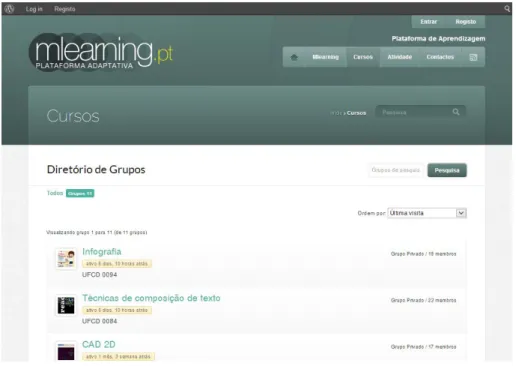Open the admin bar search magnifier
The height and width of the screenshot is (366, 516).
click(x=507, y=9)
